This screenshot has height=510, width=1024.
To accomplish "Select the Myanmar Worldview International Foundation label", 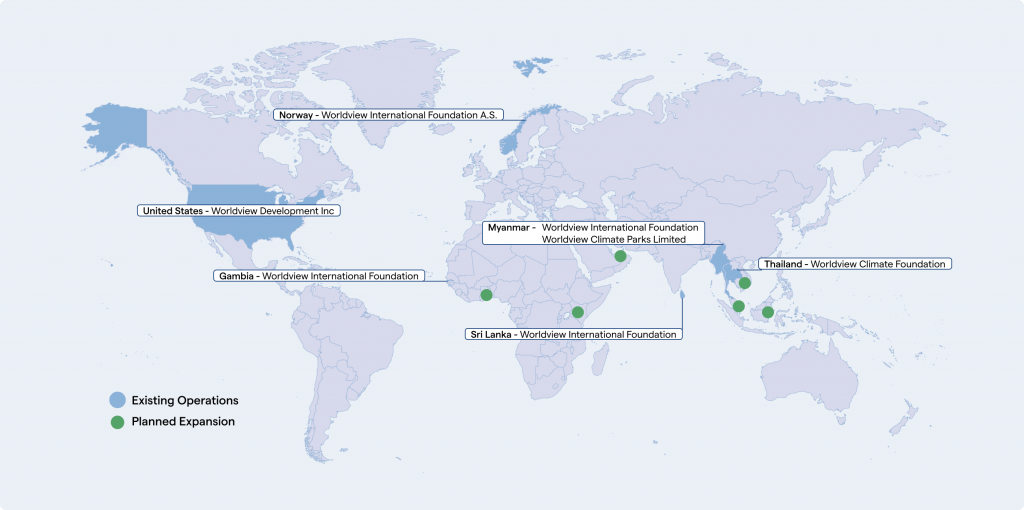I will pyautogui.click(x=593, y=233).
